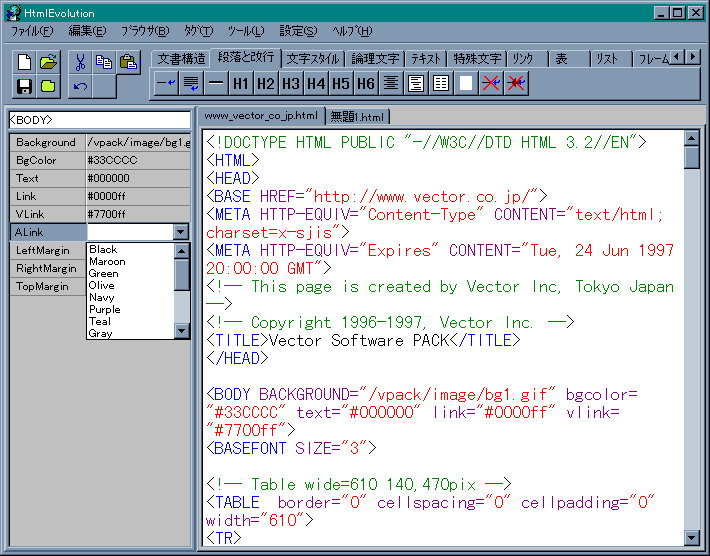Click the New document icon

tap(24, 62)
